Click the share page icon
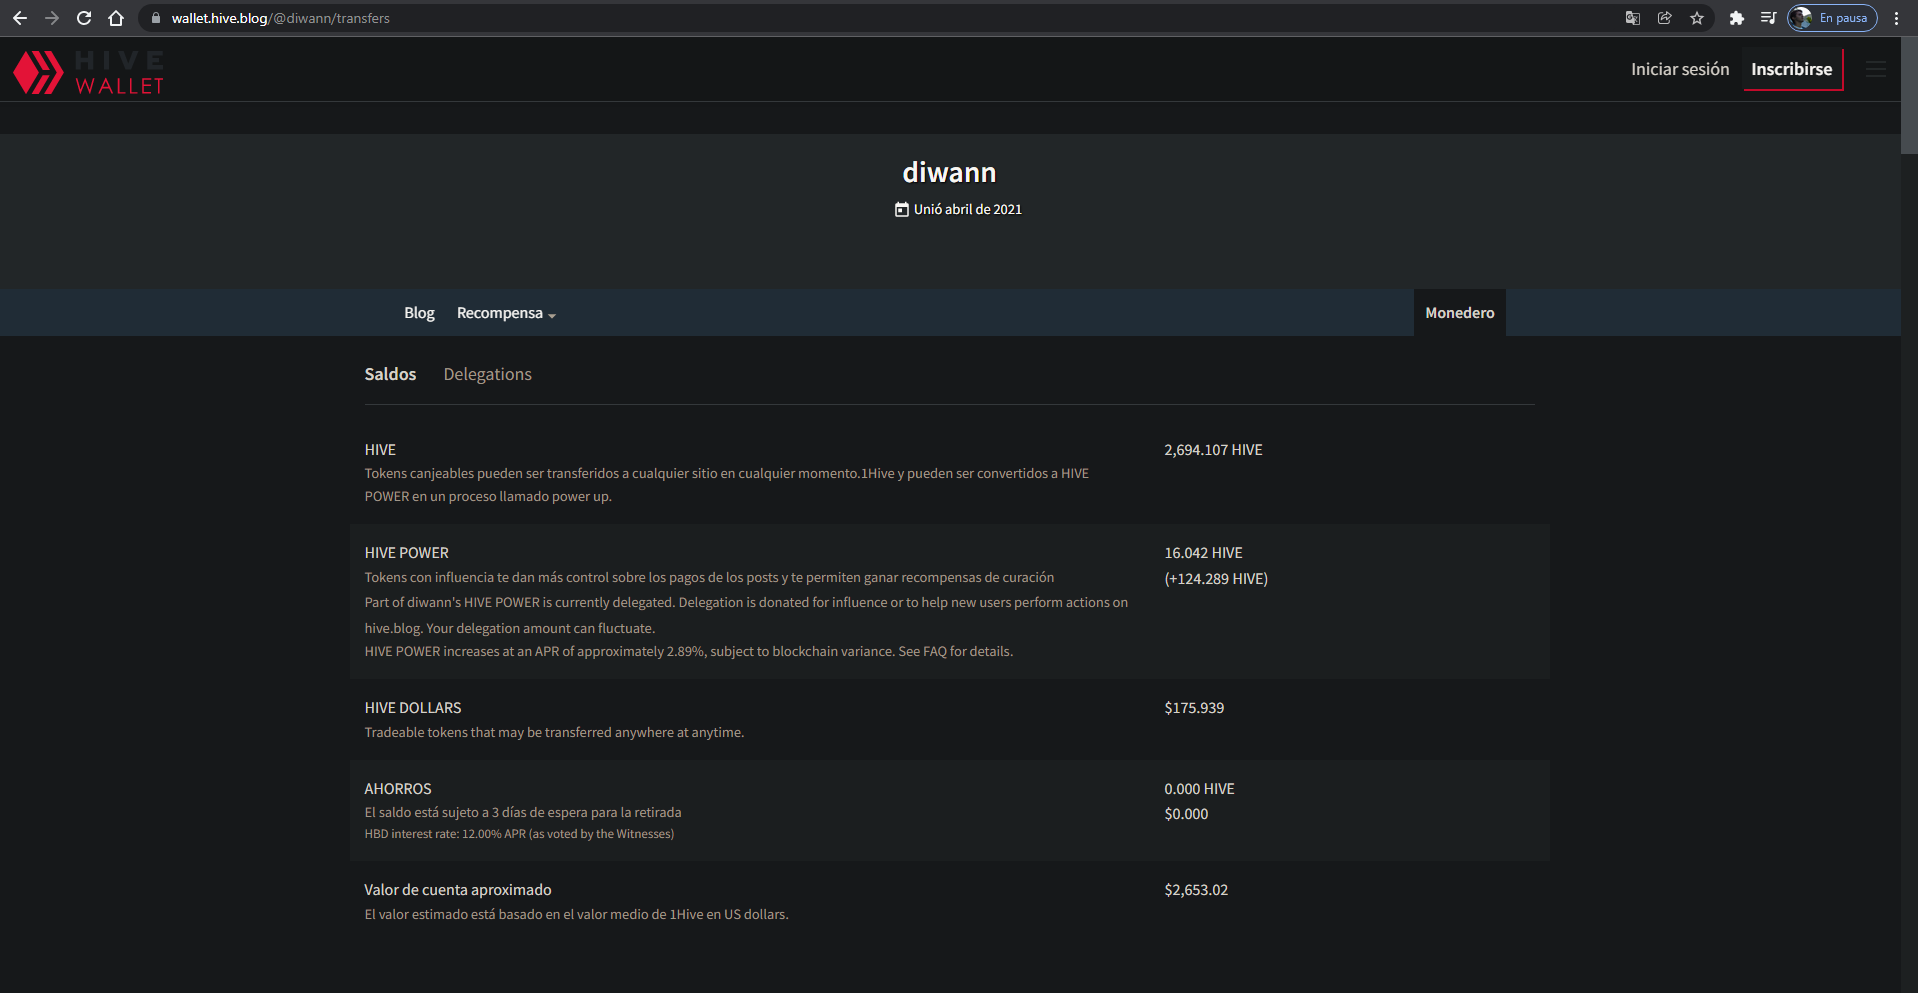 click(x=1665, y=18)
